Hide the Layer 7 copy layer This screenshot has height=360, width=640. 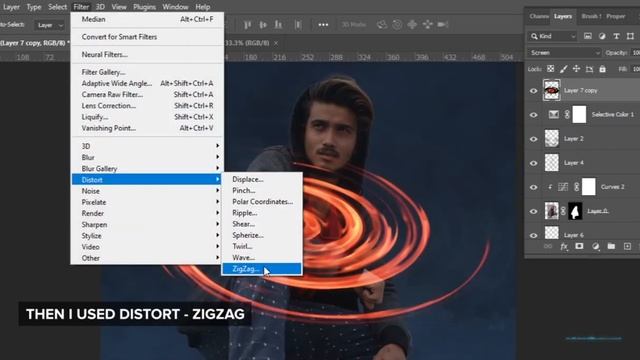click(533, 91)
